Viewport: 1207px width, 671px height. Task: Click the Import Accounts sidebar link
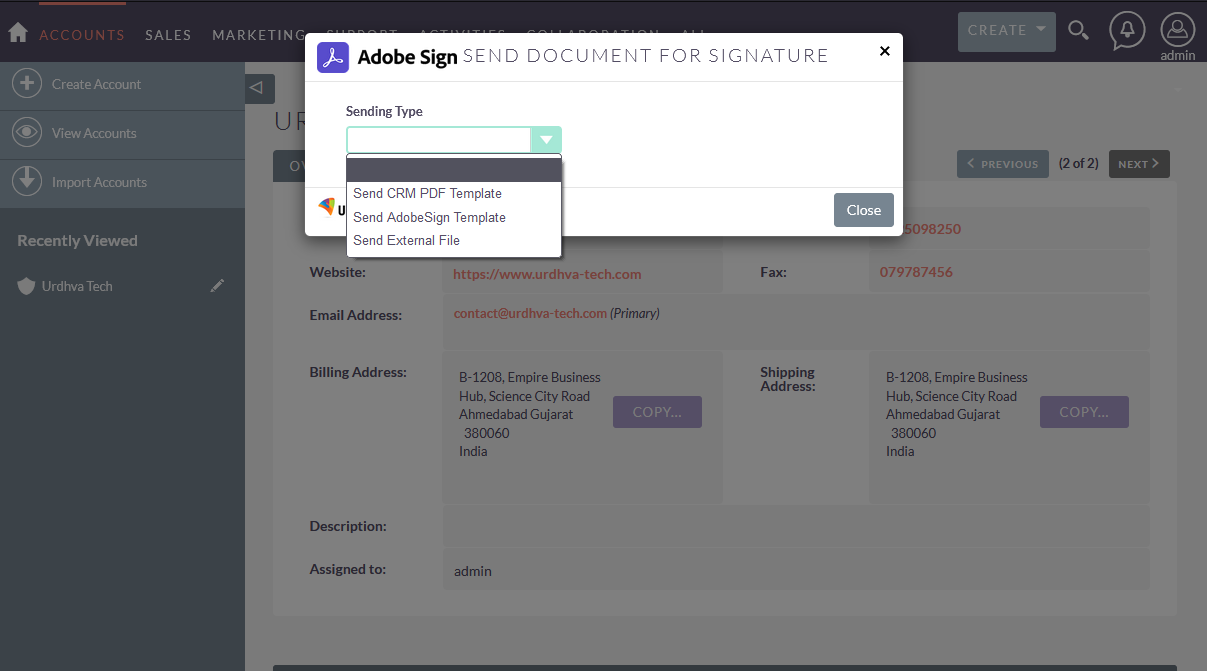pyautogui.click(x=99, y=182)
